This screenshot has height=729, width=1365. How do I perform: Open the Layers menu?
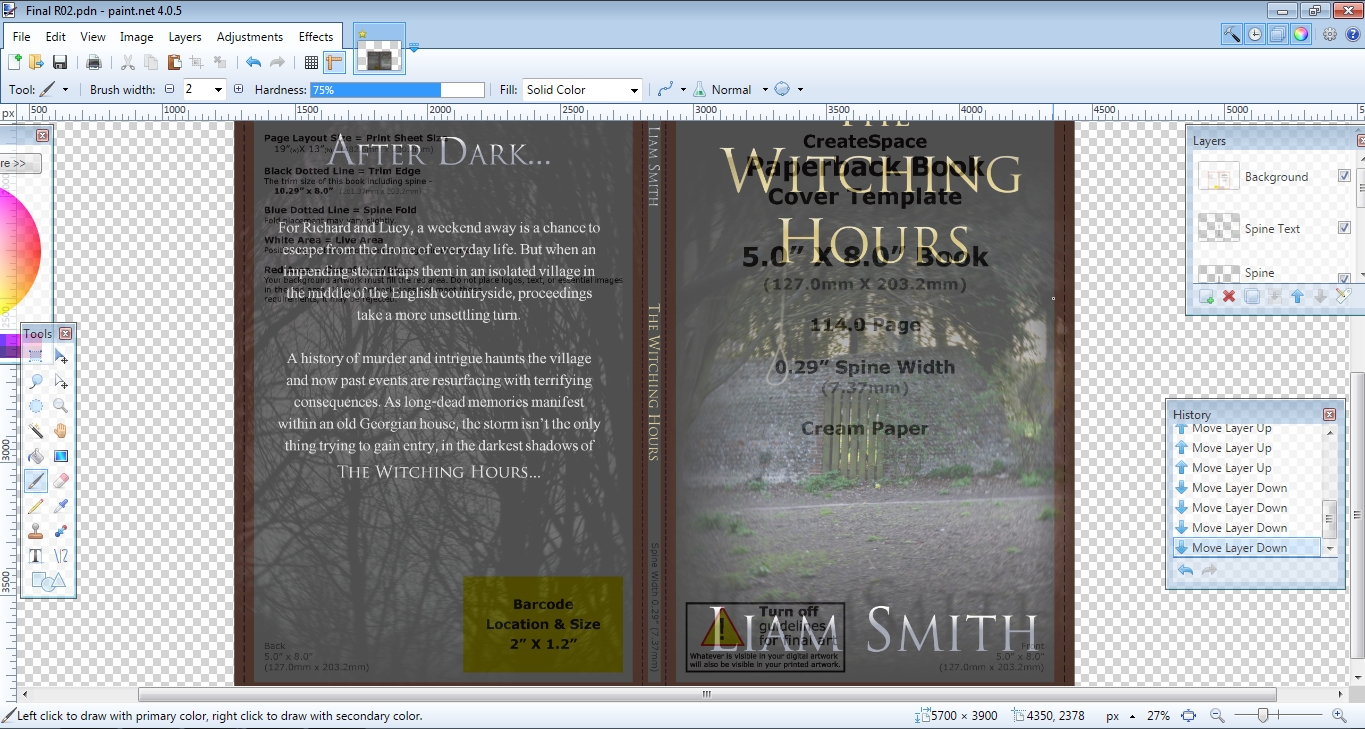pos(185,36)
